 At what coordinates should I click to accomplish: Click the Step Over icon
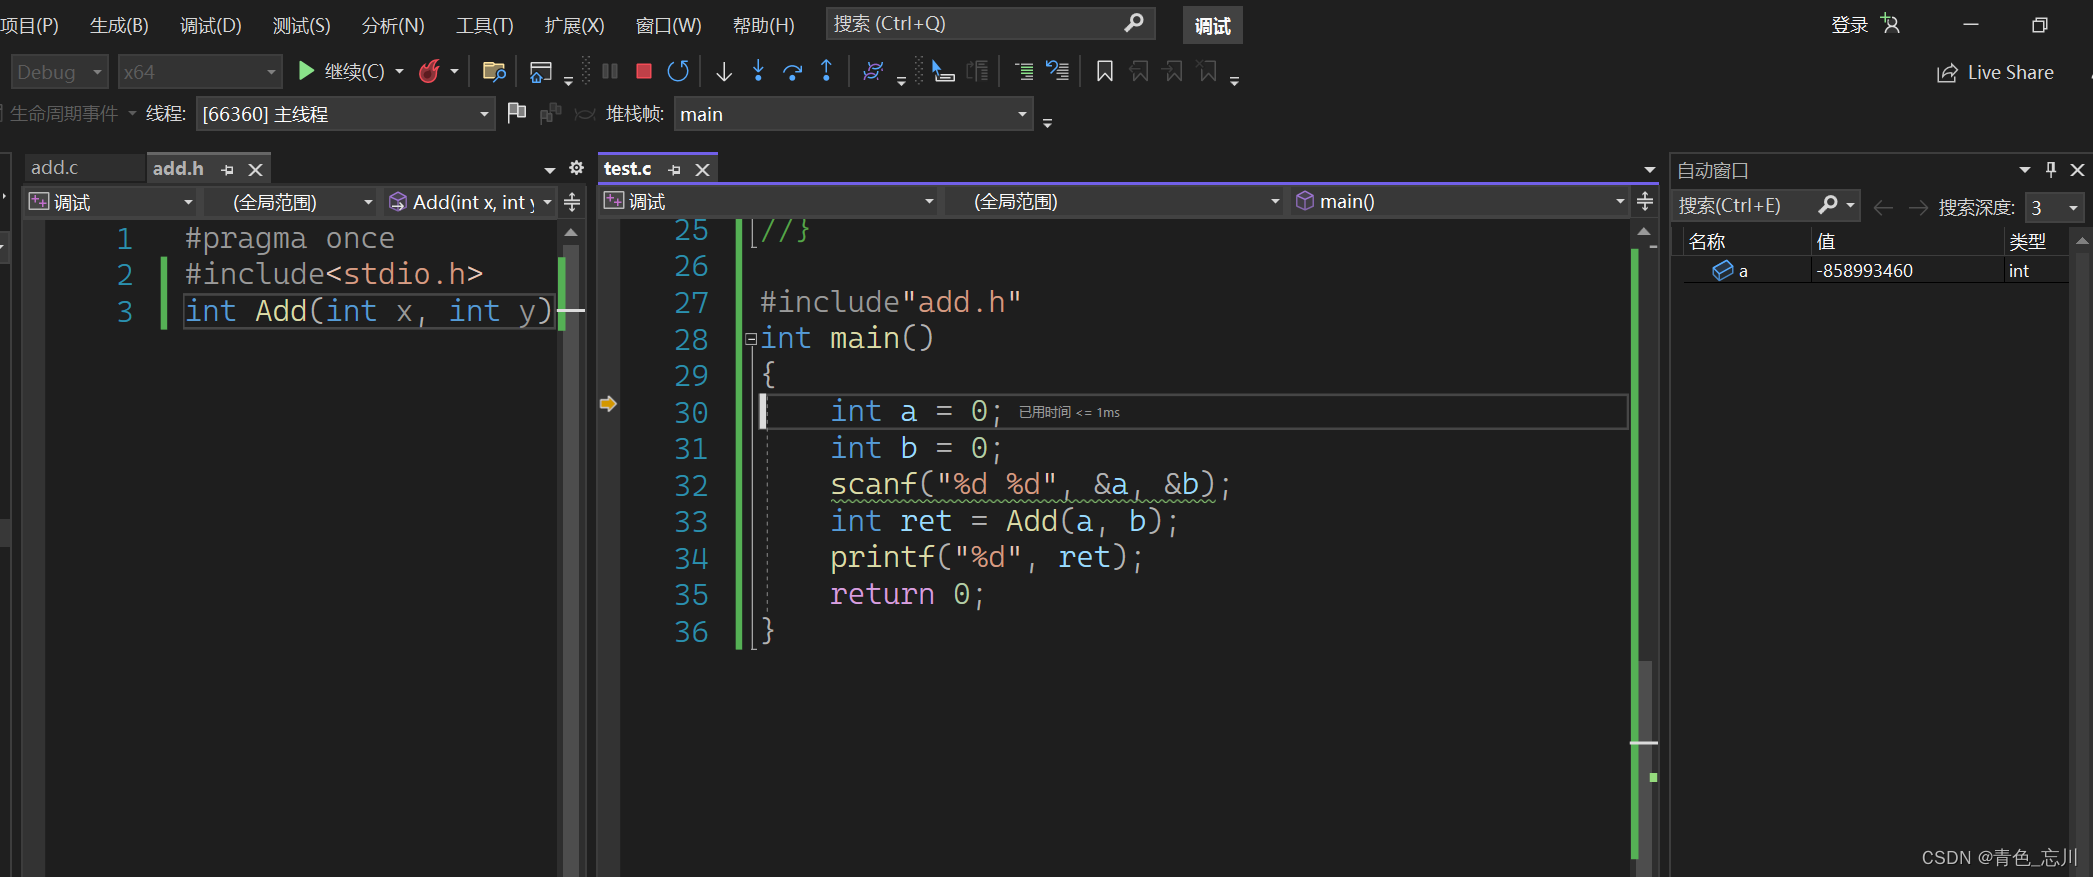pyautogui.click(x=792, y=71)
